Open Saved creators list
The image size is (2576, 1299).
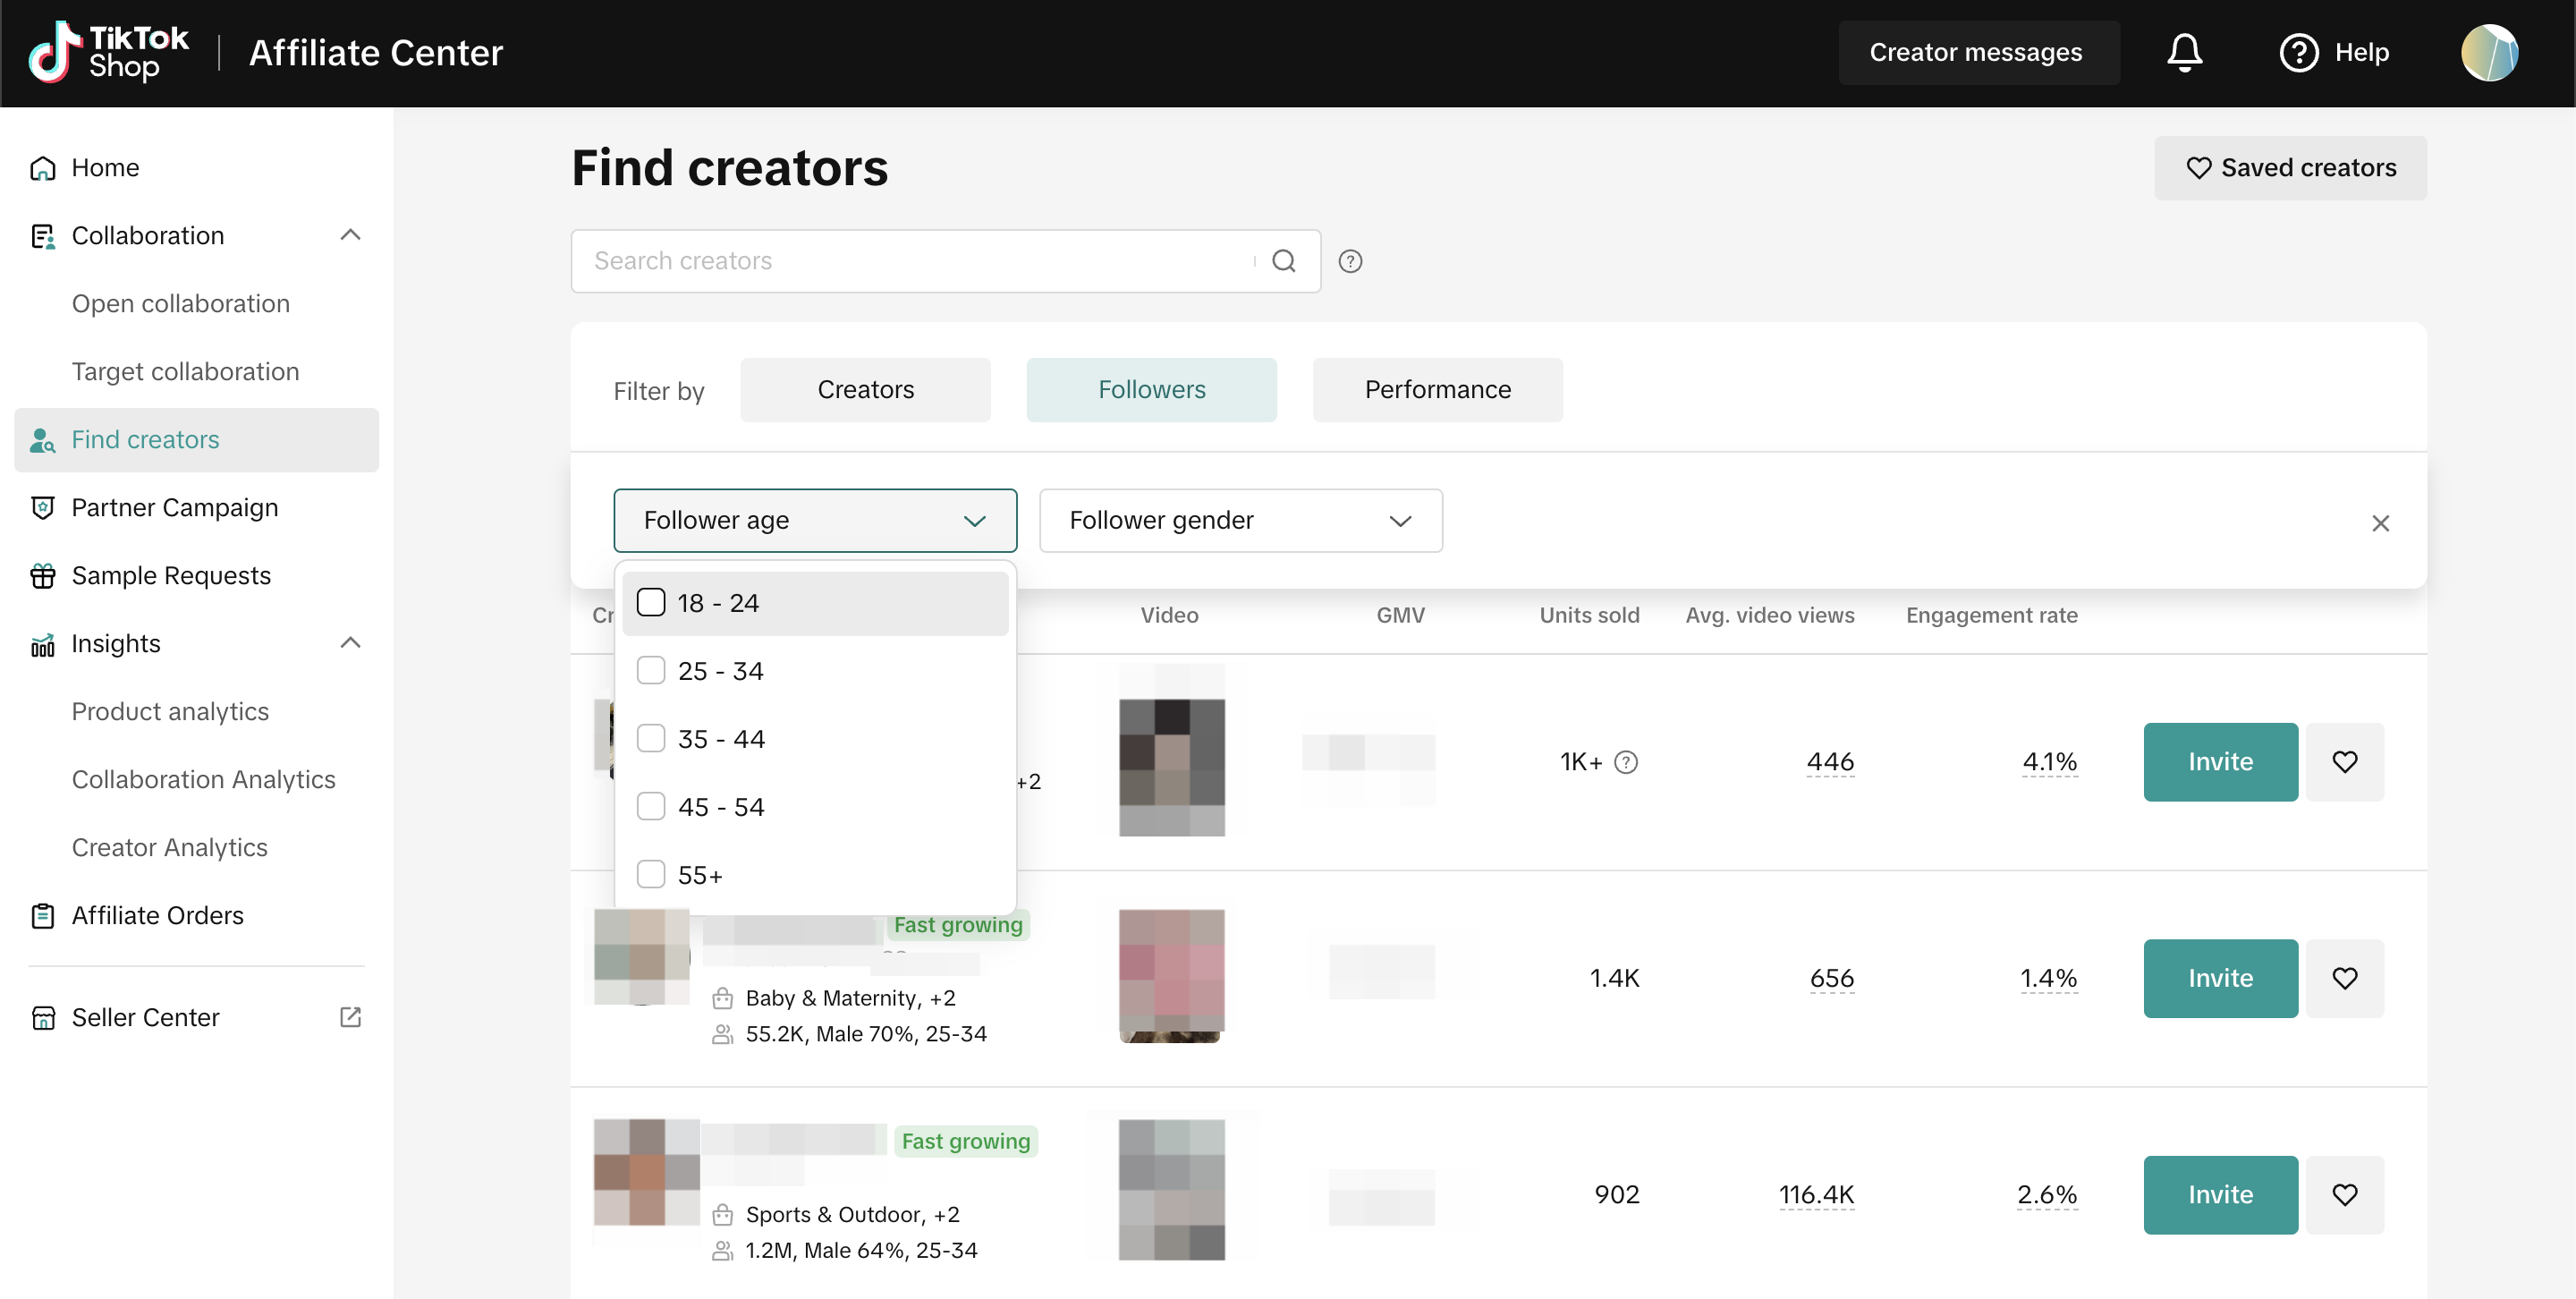pyautogui.click(x=2289, y=167)
